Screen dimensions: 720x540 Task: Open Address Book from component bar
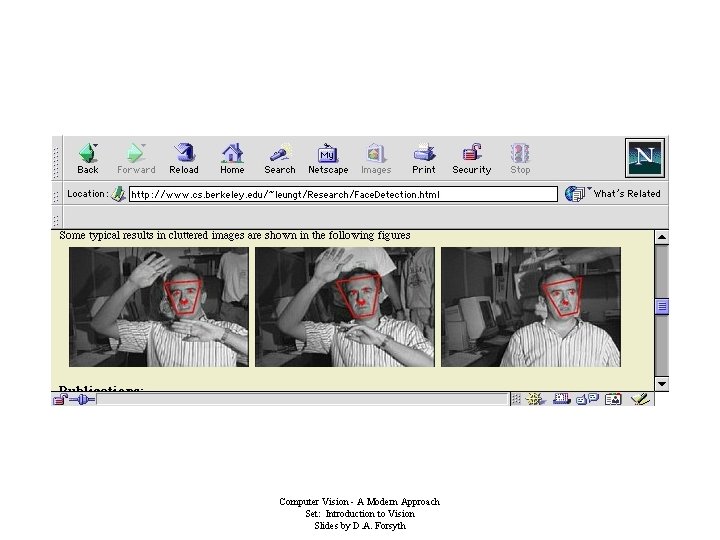click(x=613, y=399)
